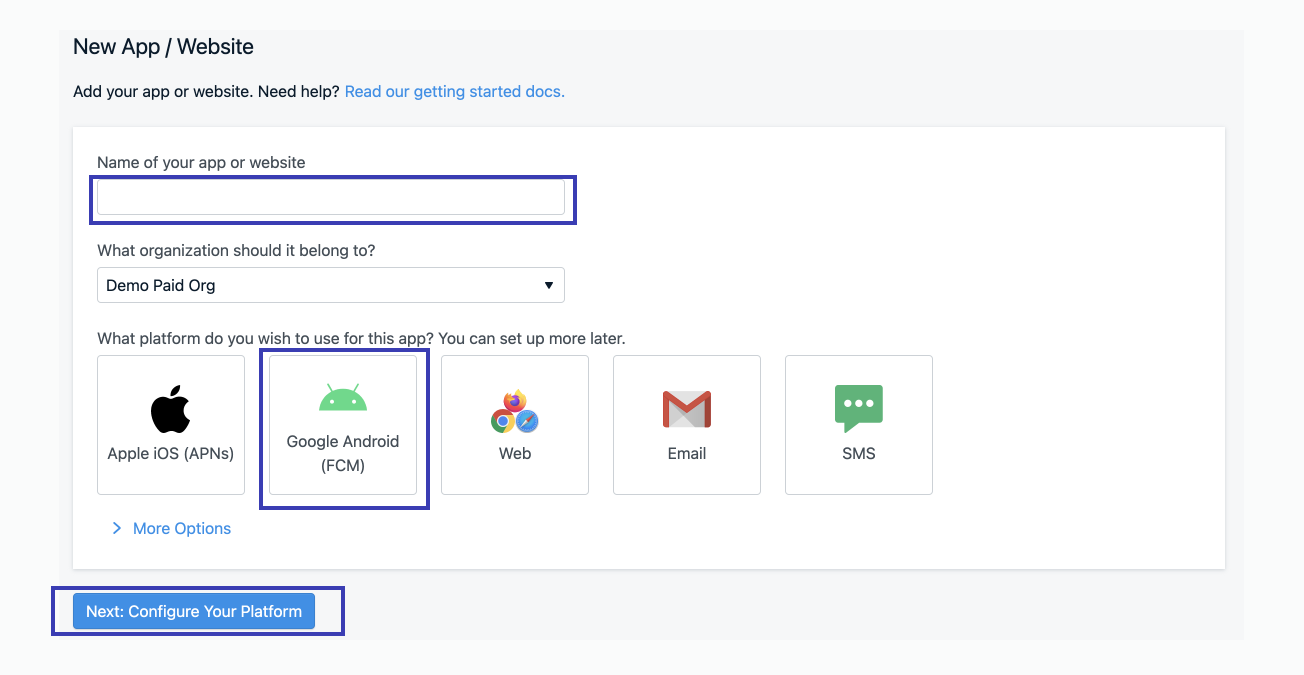Click the Firefox logo in Web card
The height and width of the screenshot is (675, 1304).
click(x=515, y=401)
